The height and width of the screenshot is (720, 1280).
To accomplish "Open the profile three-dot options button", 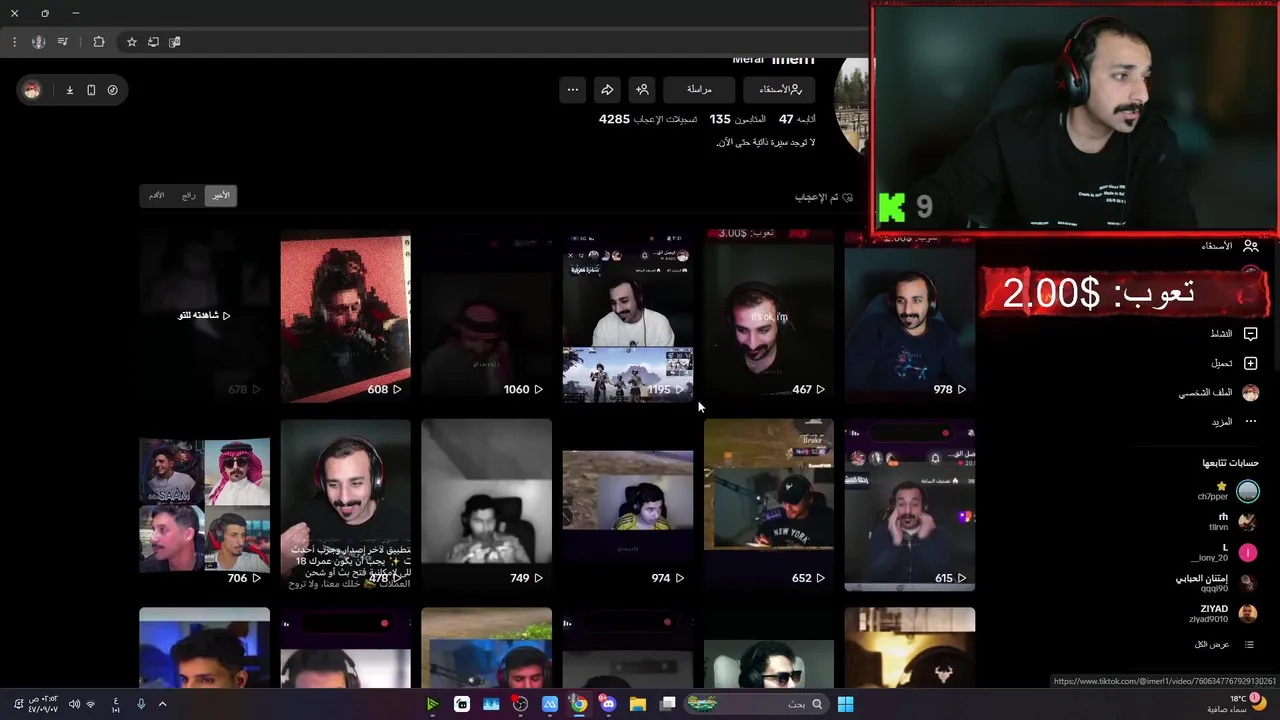I will click(572, 90).
